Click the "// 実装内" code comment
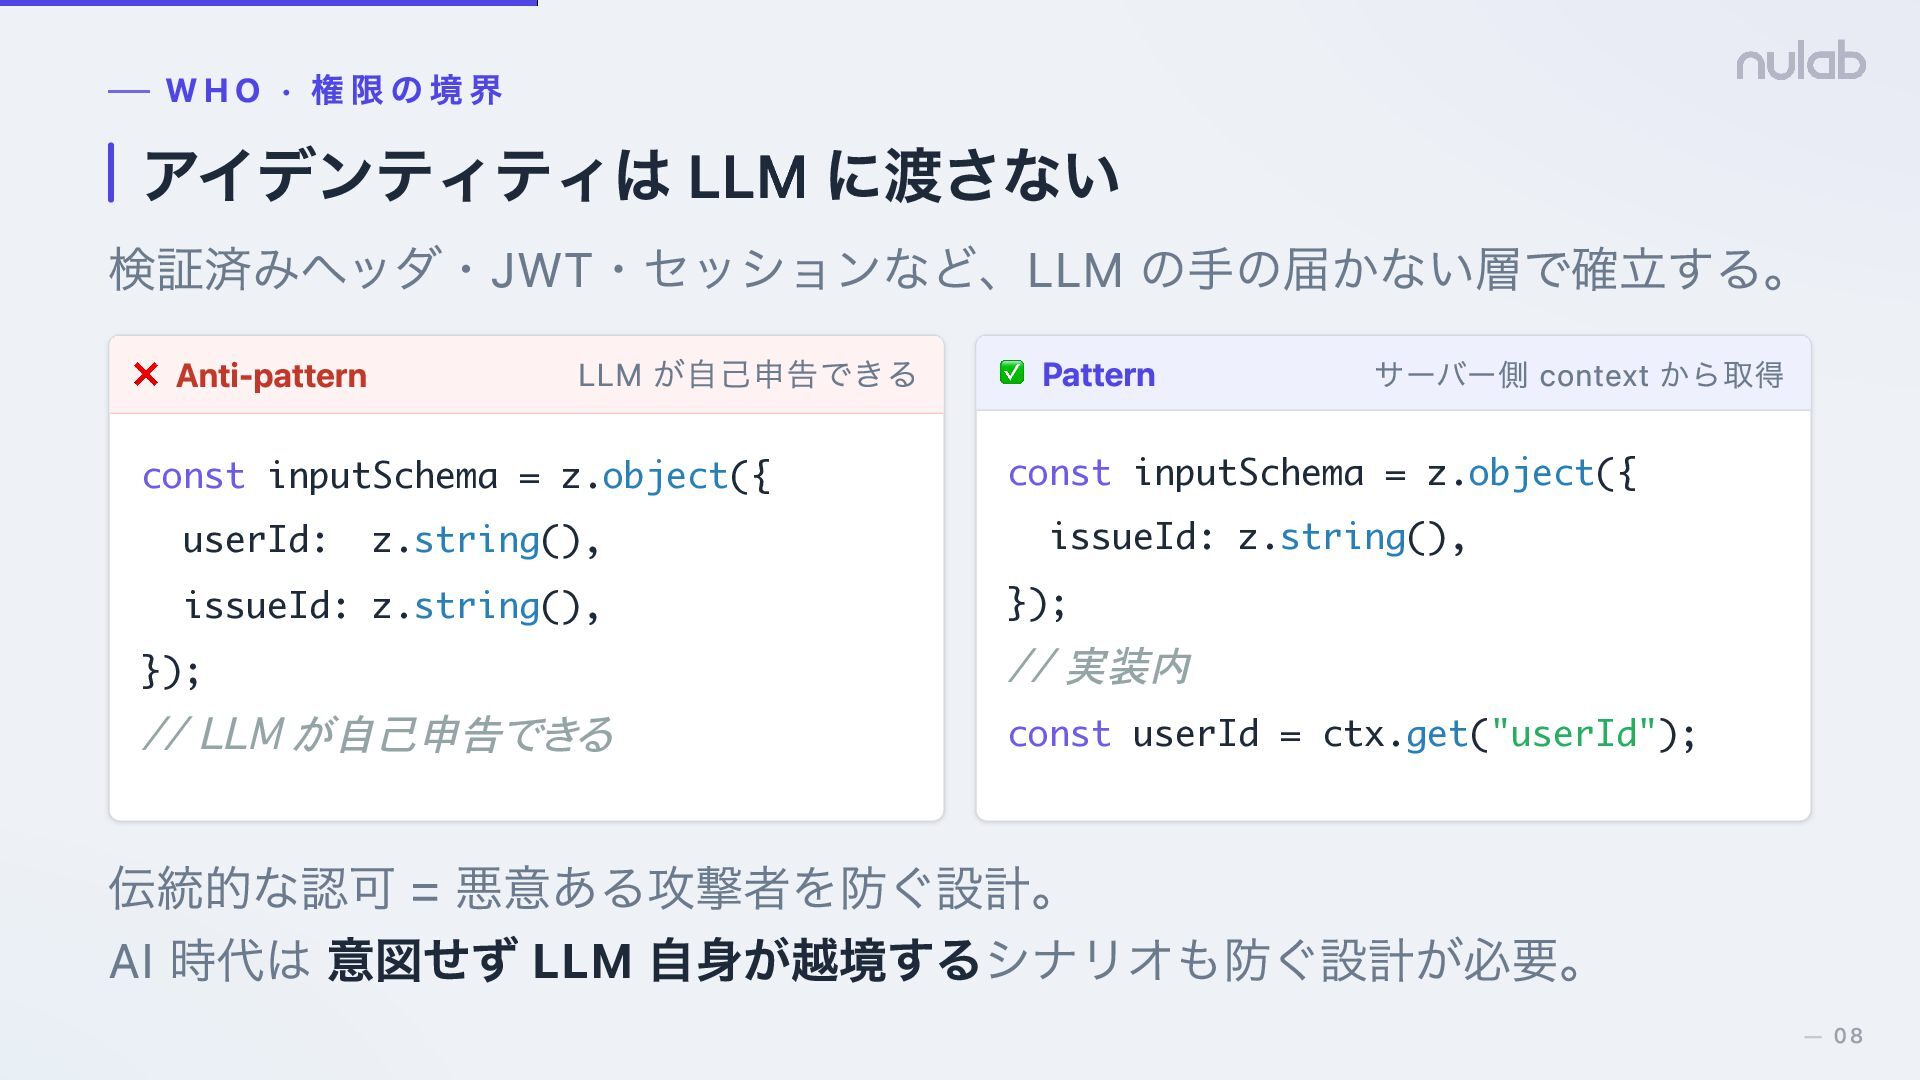The width and height of the screenshot is (1920, 1080). point(1099,667)
